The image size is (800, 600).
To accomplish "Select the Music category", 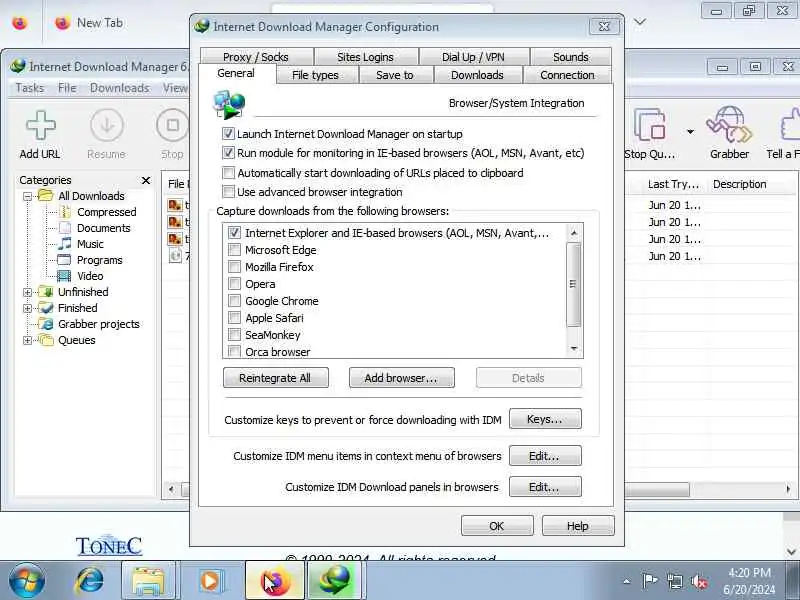I will pos(90,244).
